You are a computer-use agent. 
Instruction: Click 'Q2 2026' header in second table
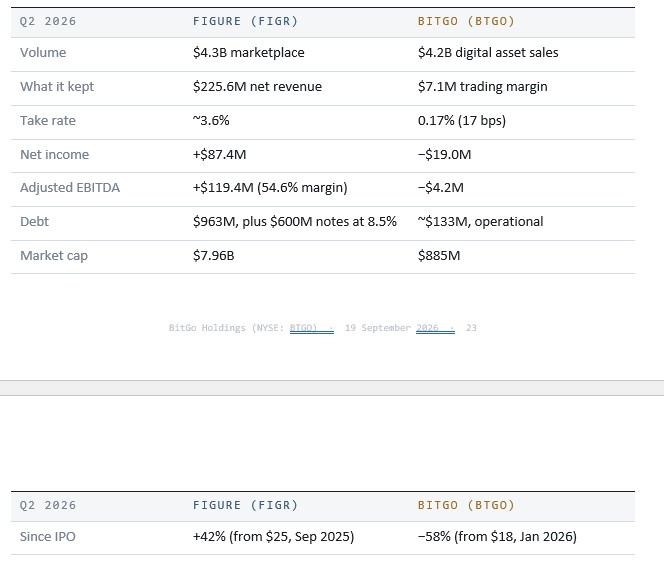(48, 505)
